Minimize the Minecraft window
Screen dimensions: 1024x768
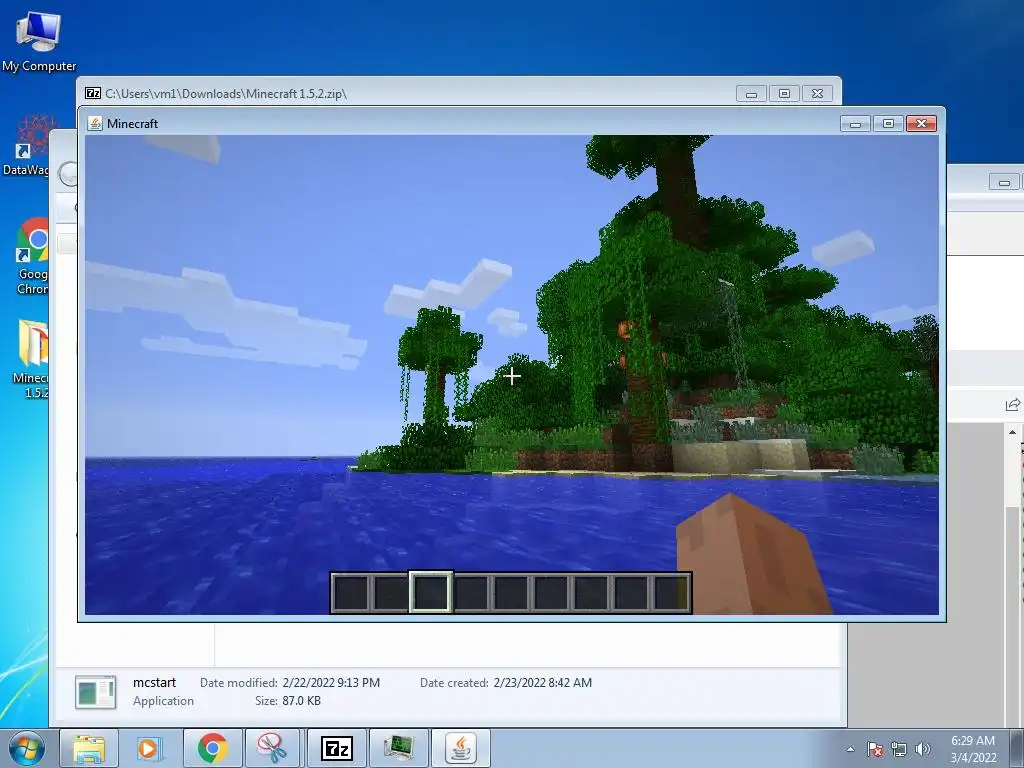click(855, 123)
